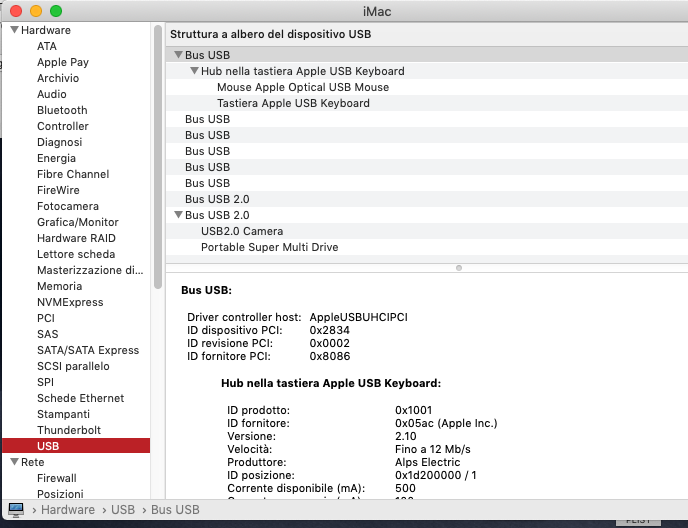Click the split pane divider handle dot
This screenshot has height=528, width=688.
pos(459,268)
